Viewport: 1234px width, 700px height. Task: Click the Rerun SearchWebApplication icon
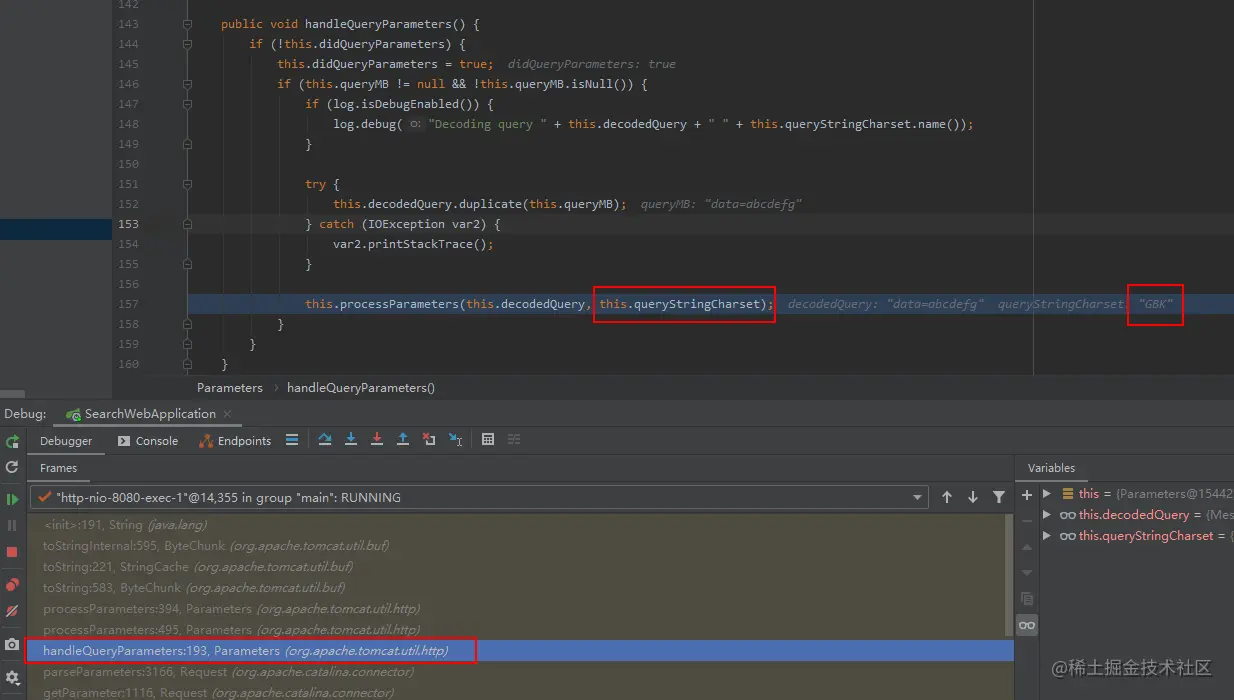(11, 442)
